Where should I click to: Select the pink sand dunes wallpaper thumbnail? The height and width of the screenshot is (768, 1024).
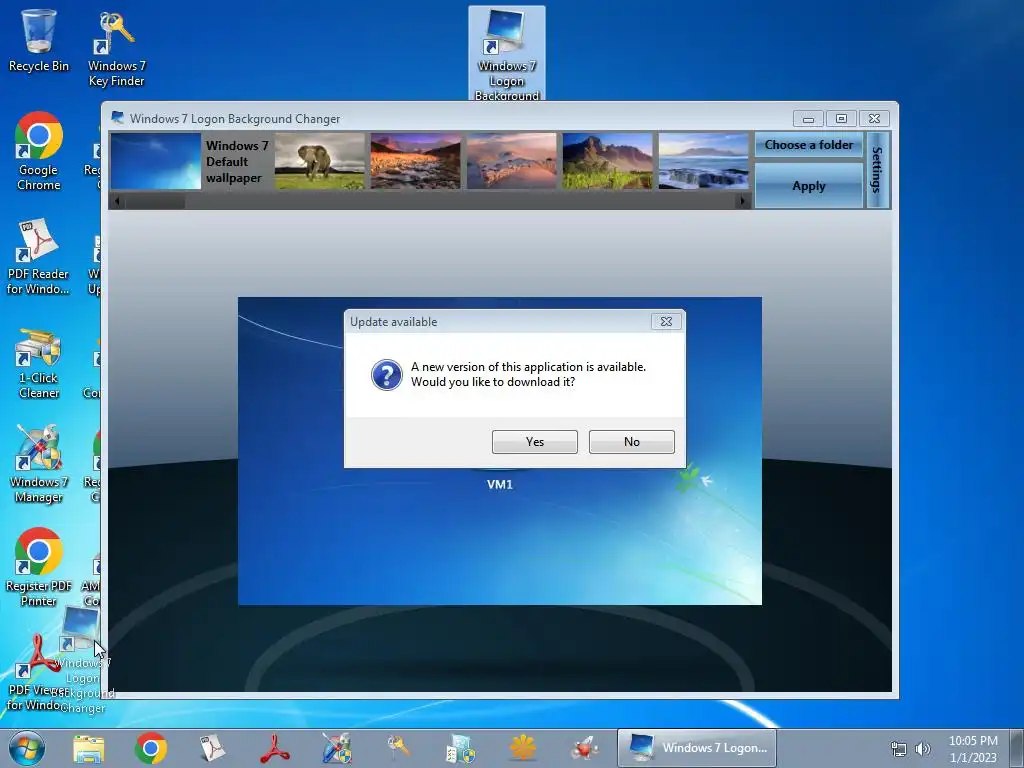click(x=511, y=161)
